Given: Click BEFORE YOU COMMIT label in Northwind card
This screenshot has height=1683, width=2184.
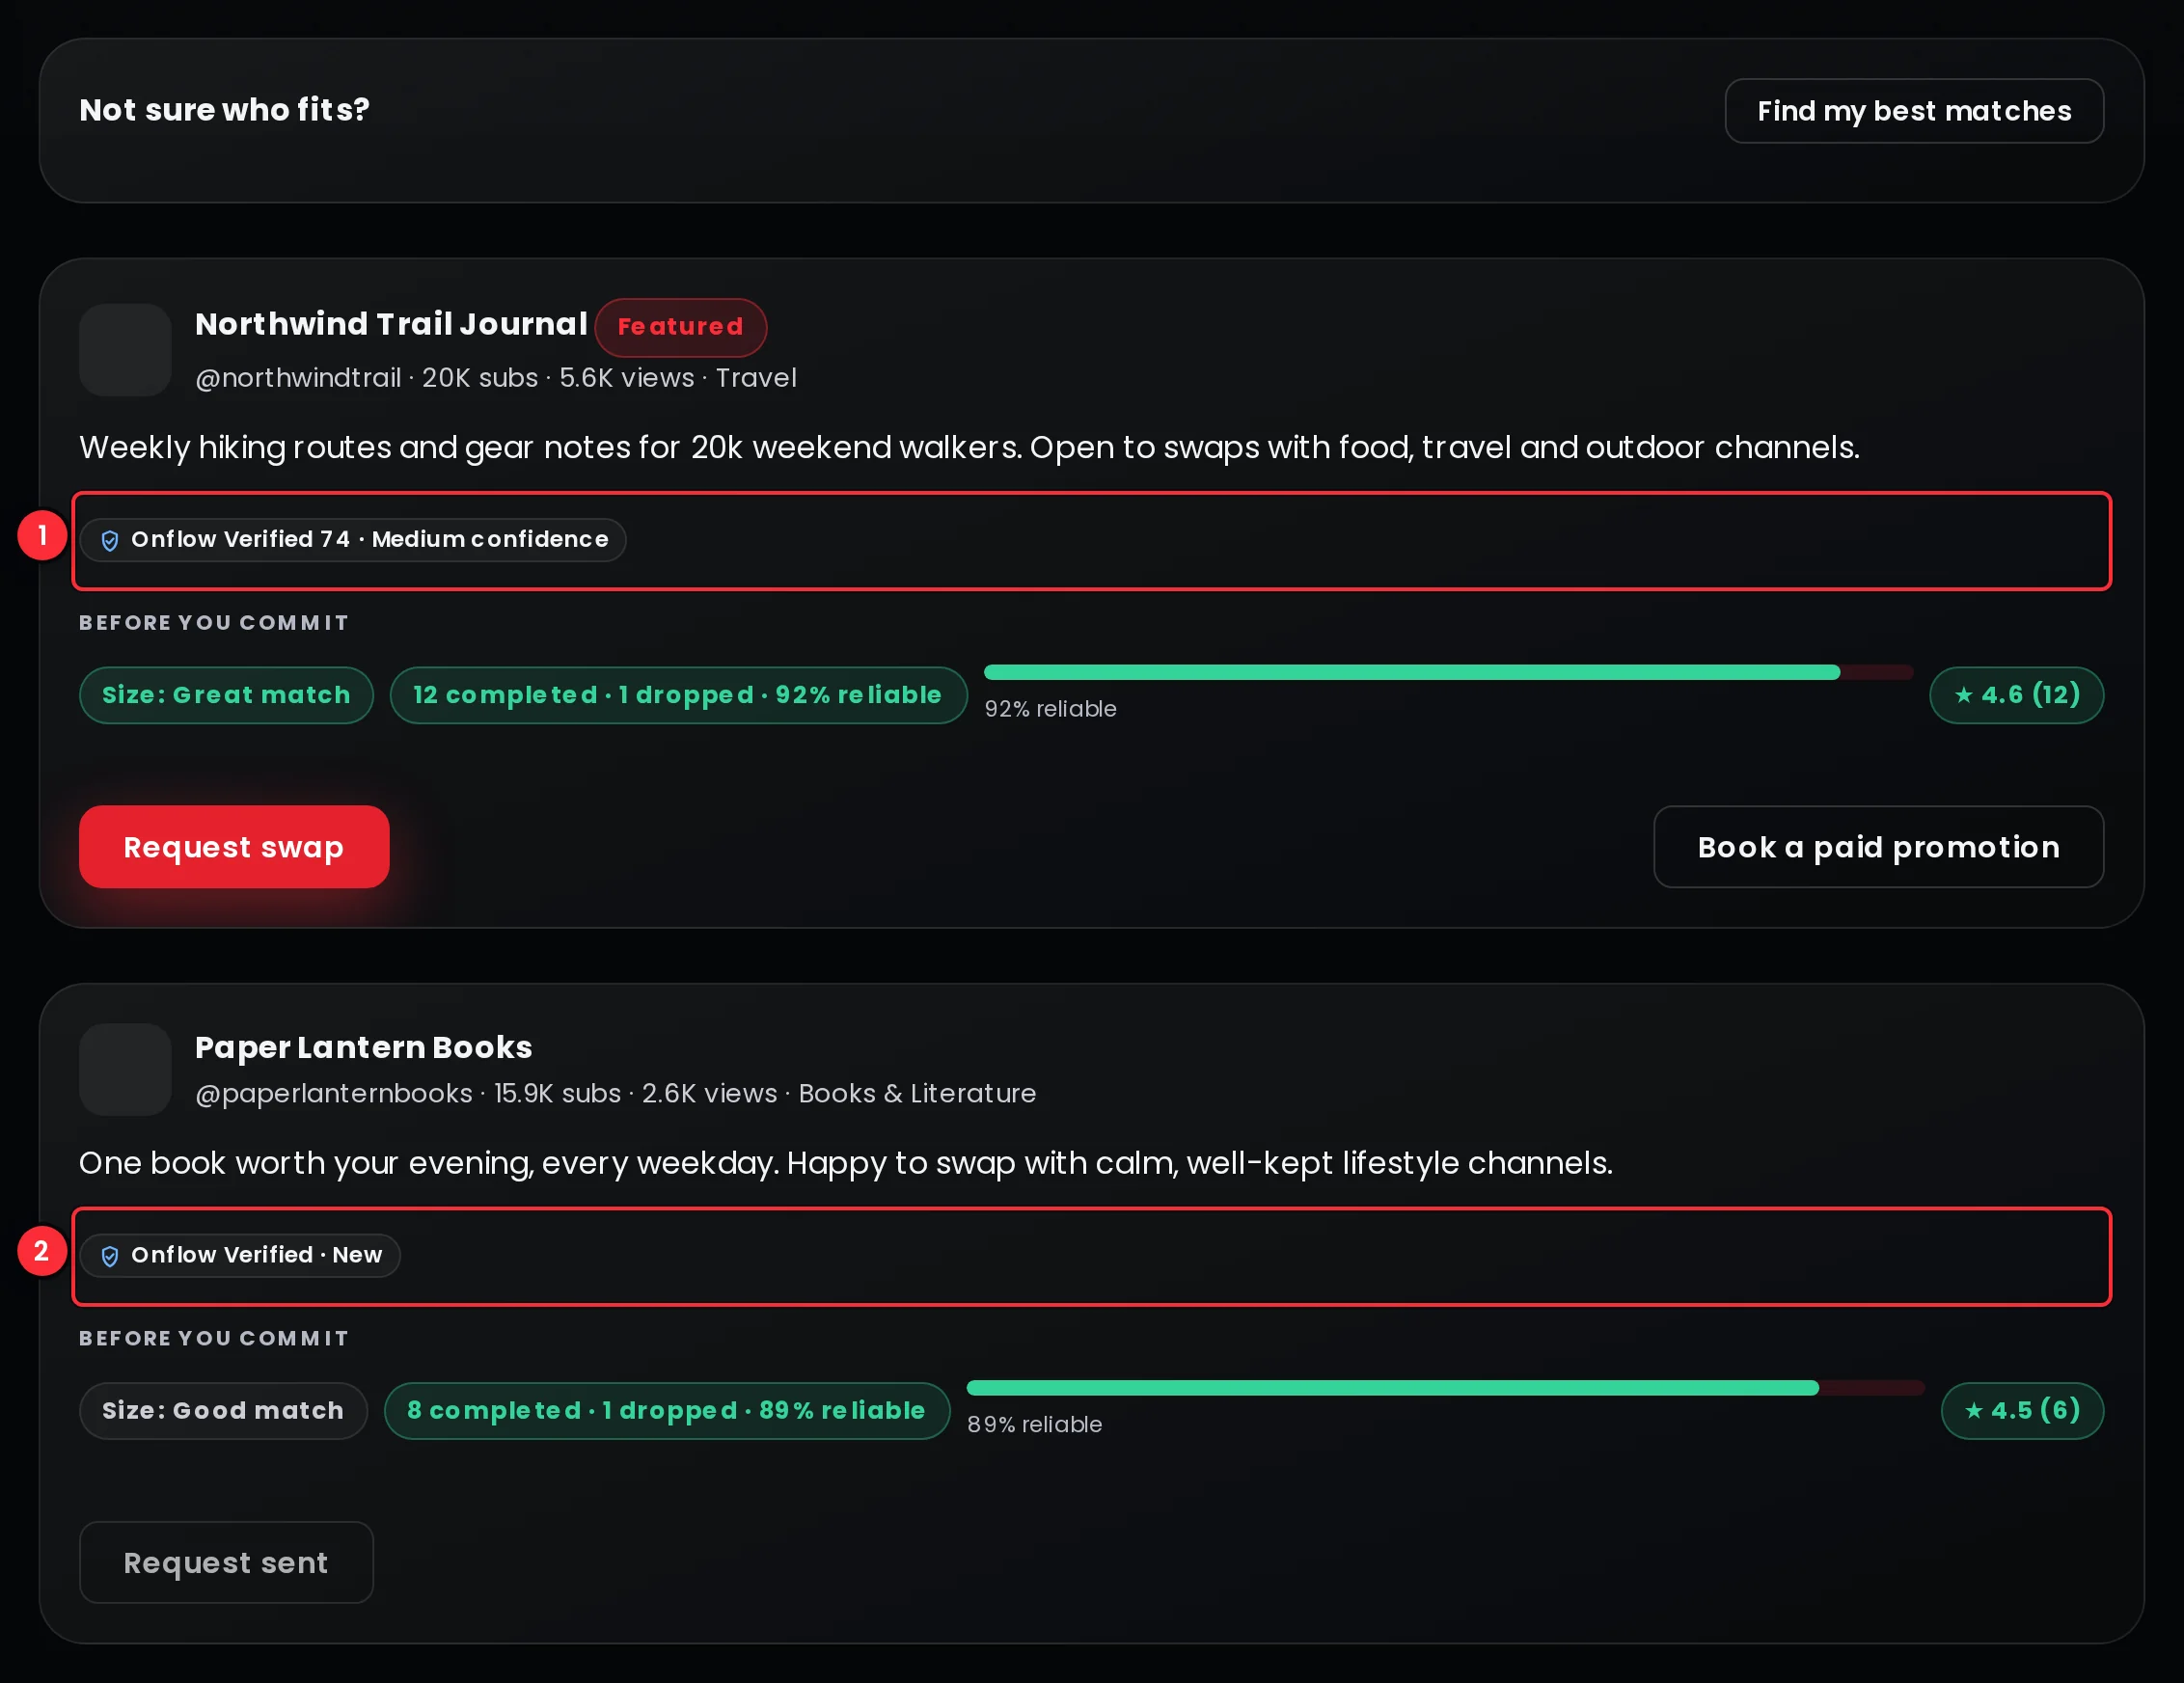Looking at the screenshot, I should point(214,623).
